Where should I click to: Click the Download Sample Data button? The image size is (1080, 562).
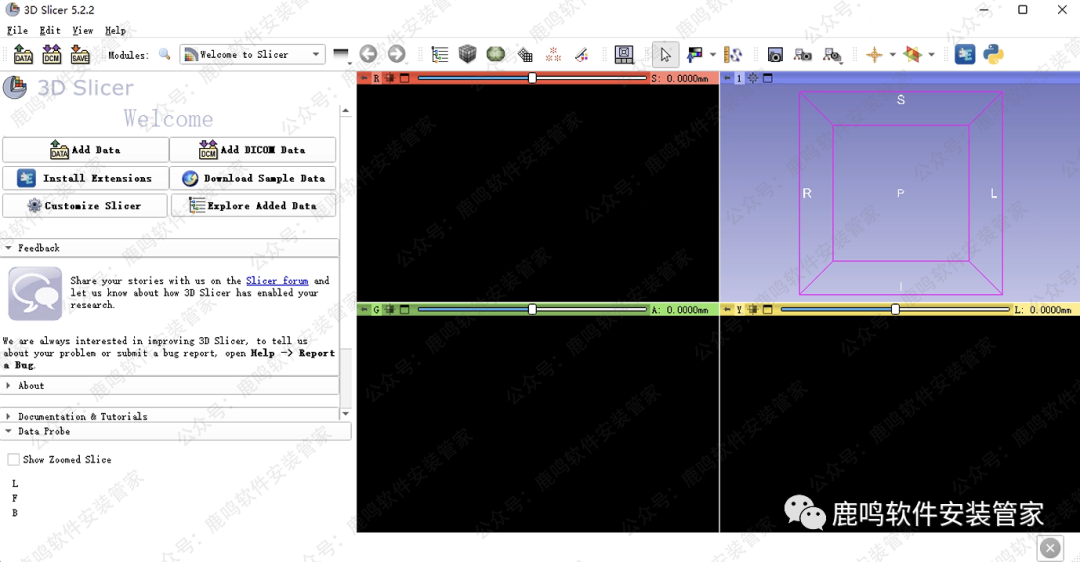[253, 178]
